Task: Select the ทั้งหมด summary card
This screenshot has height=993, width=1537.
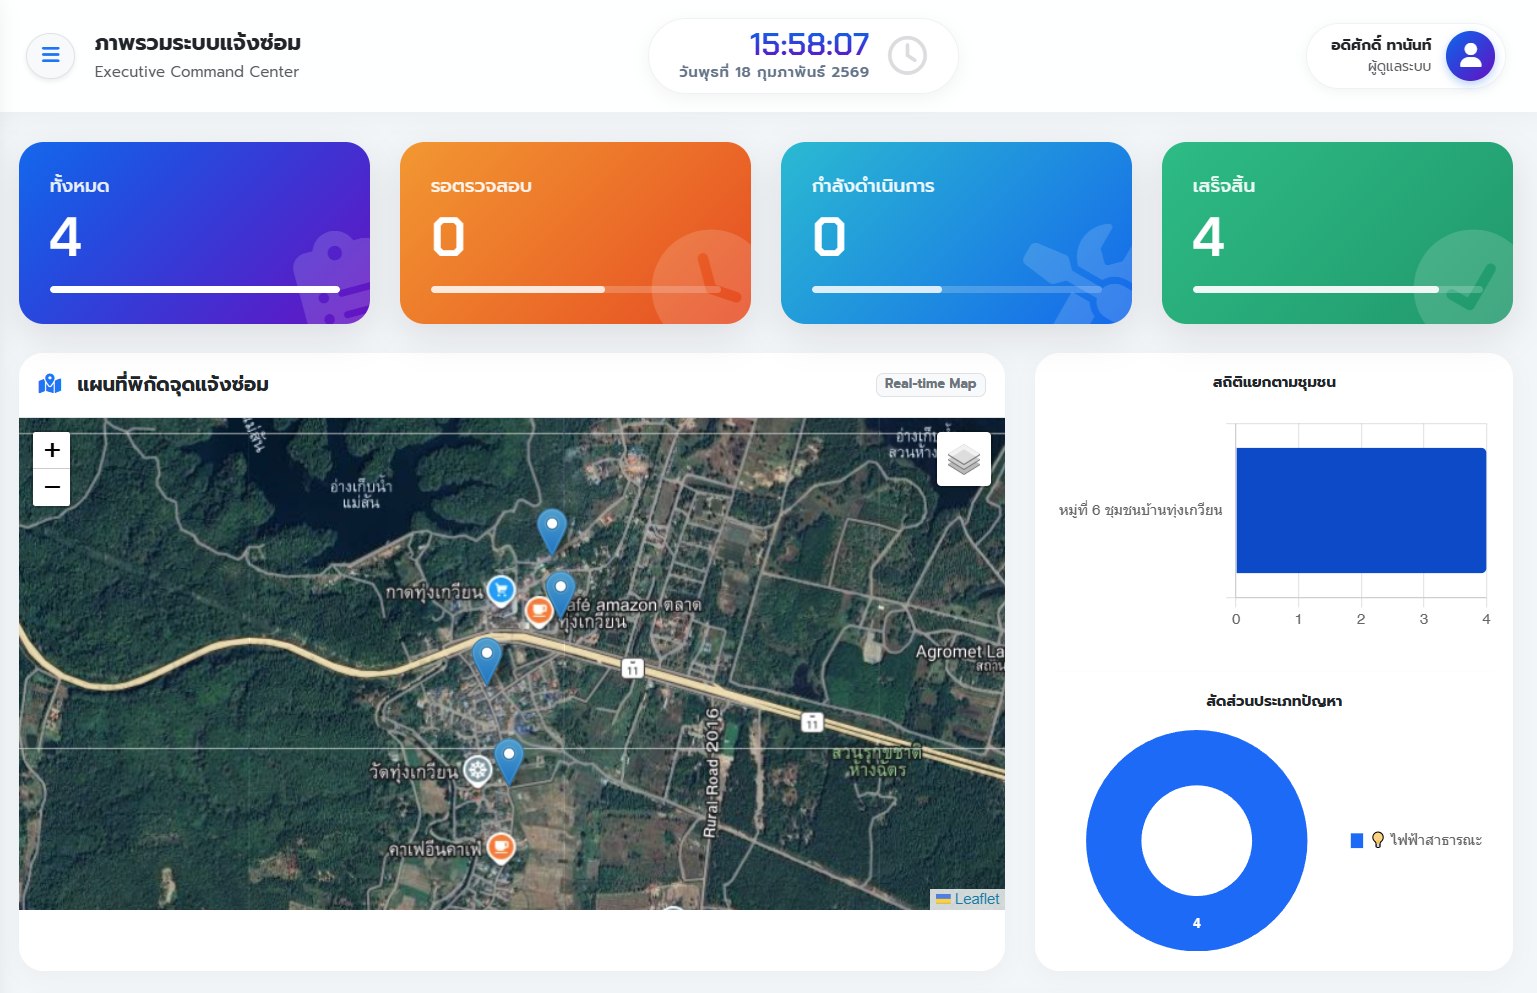Action: (194, 233)
